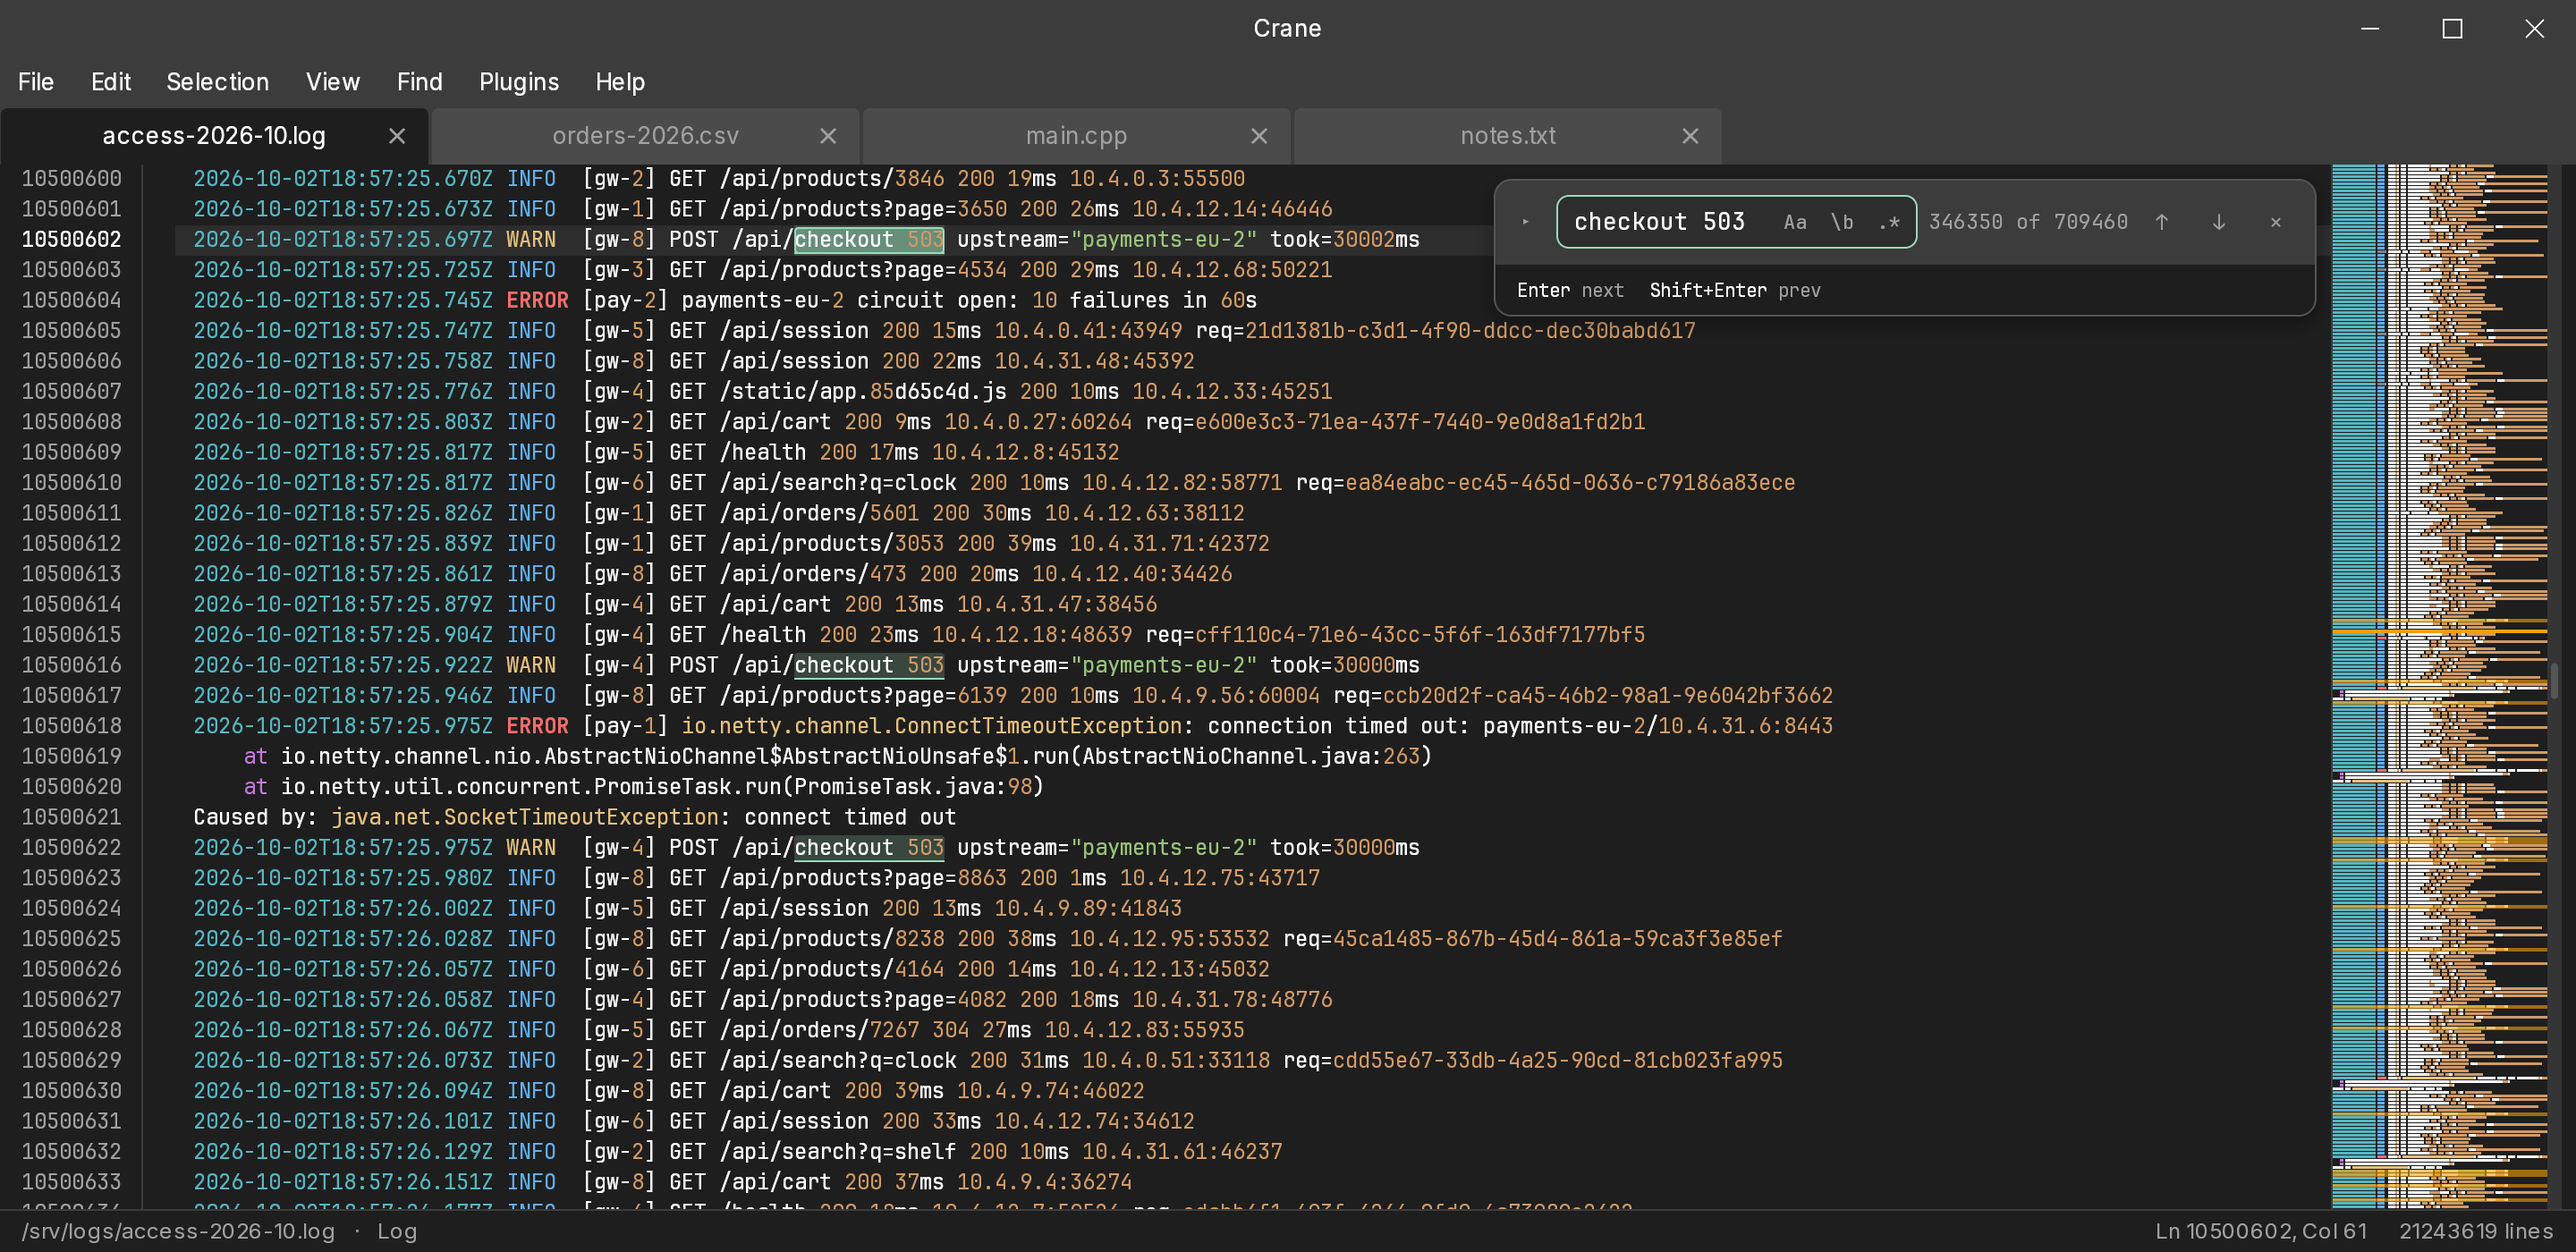
Task: Click 'java.net.SocketTimeoutException' text
Action: click(525, 817)
